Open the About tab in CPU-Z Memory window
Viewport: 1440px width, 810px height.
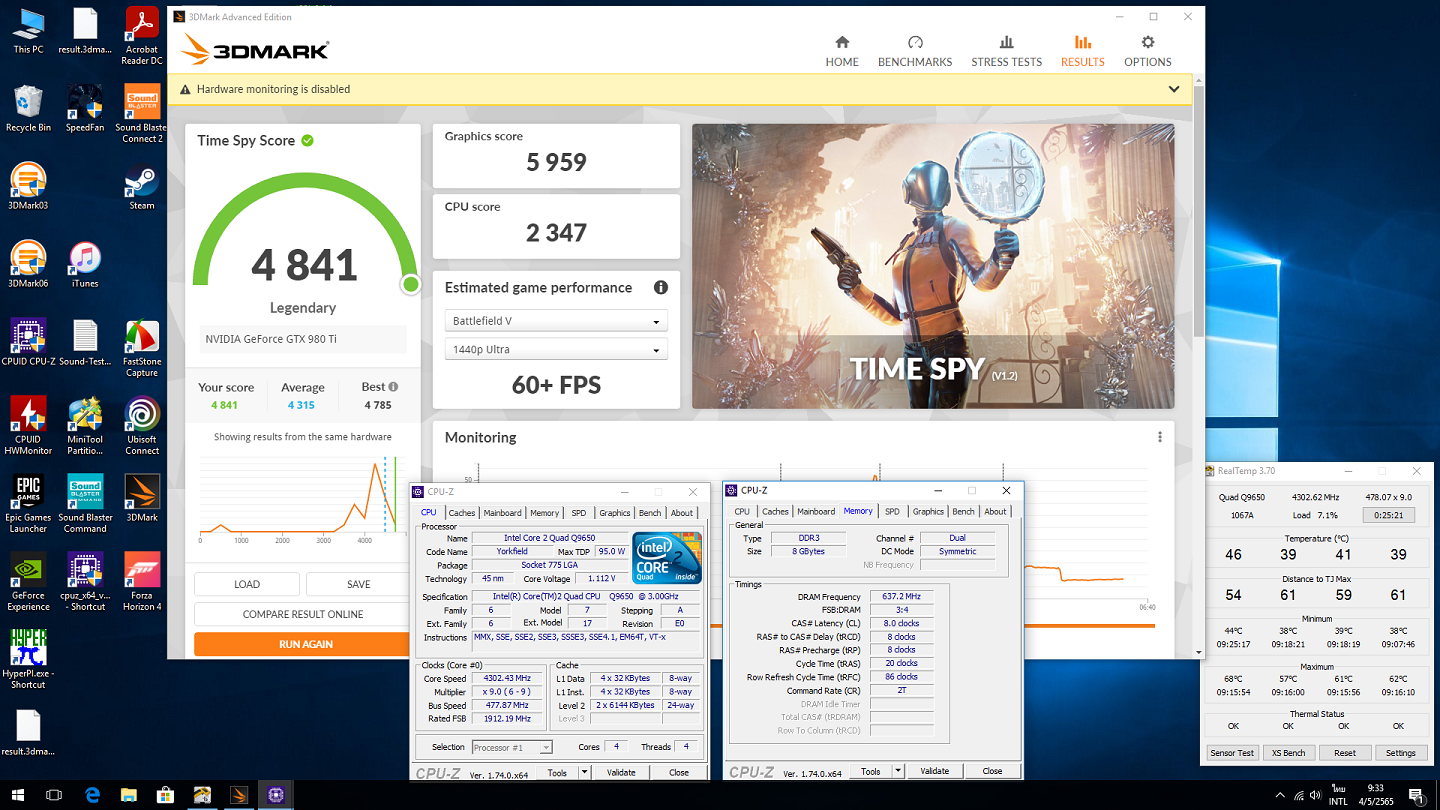point(995,511)
